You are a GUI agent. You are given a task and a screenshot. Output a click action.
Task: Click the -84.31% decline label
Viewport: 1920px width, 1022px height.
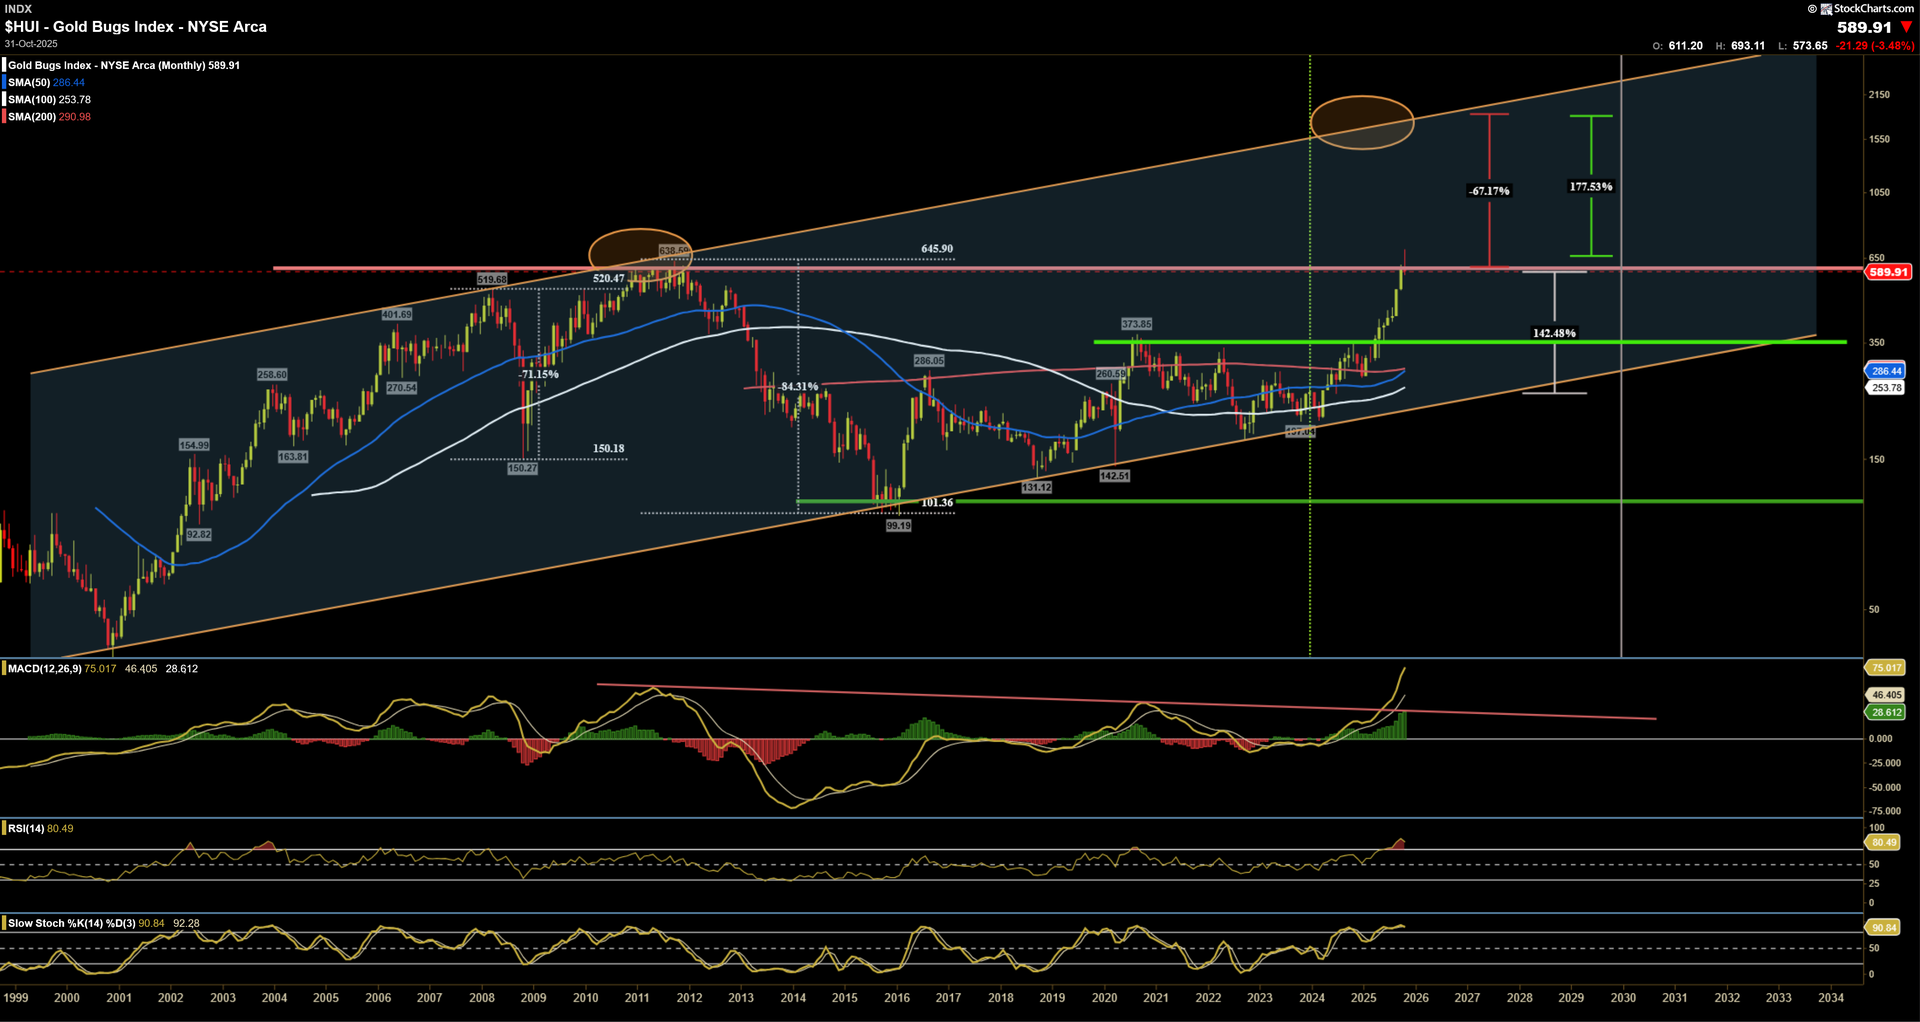[798, 387]
